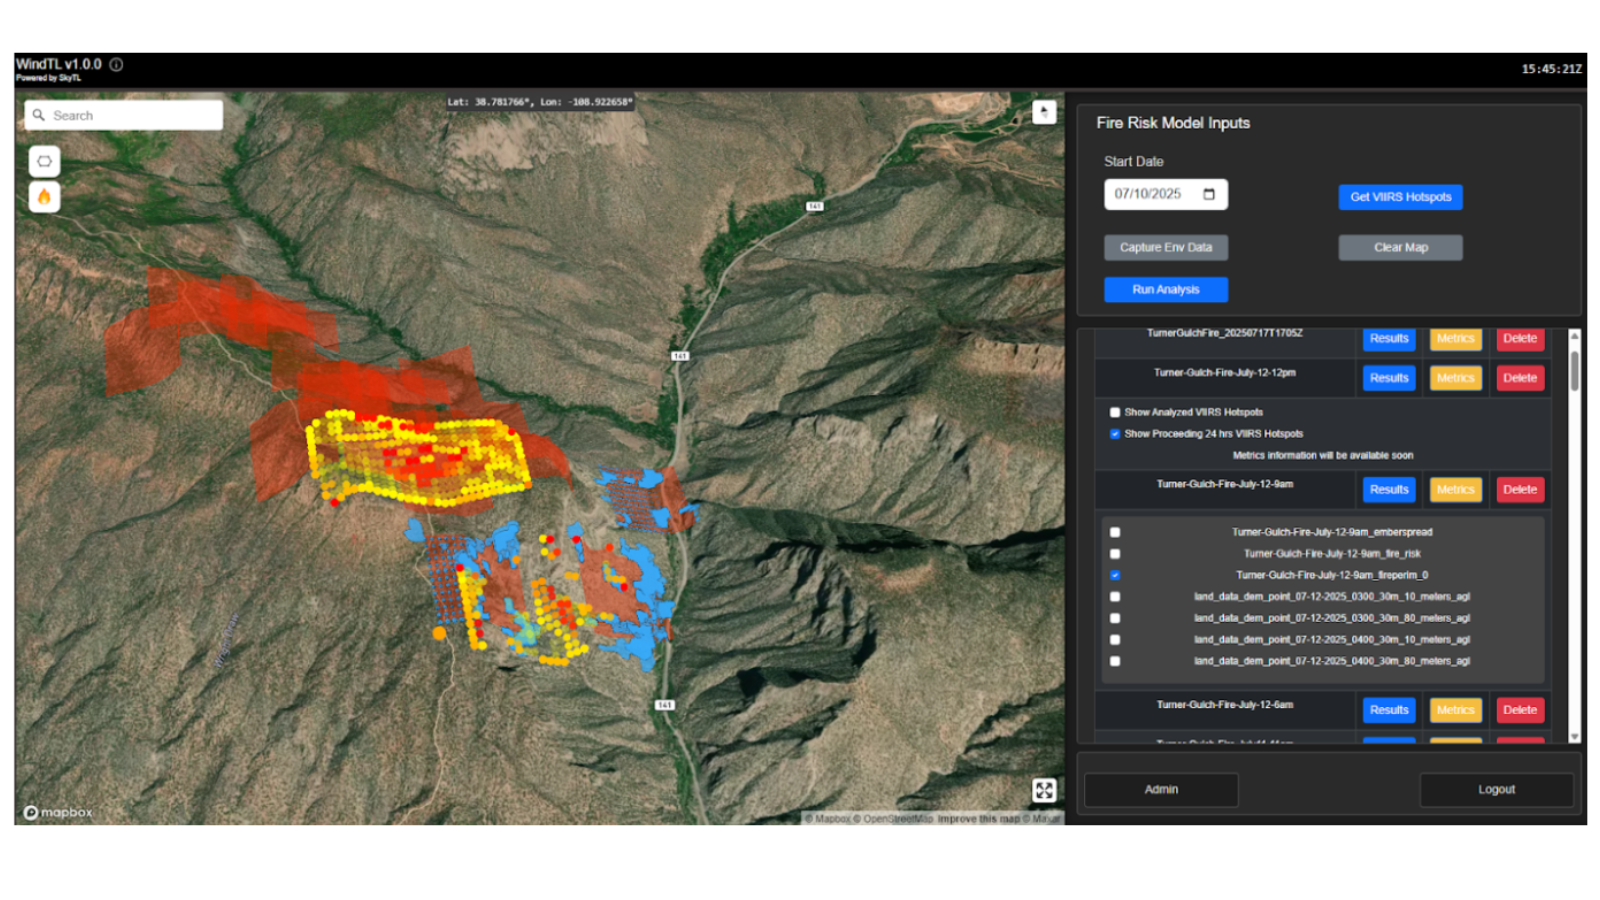Enable Turner-Gulch-Fire-July-12-9am_emberspread layer
Image resolution: width=1600 pixels, height=900 pixels.
(x=1115, y=532)
